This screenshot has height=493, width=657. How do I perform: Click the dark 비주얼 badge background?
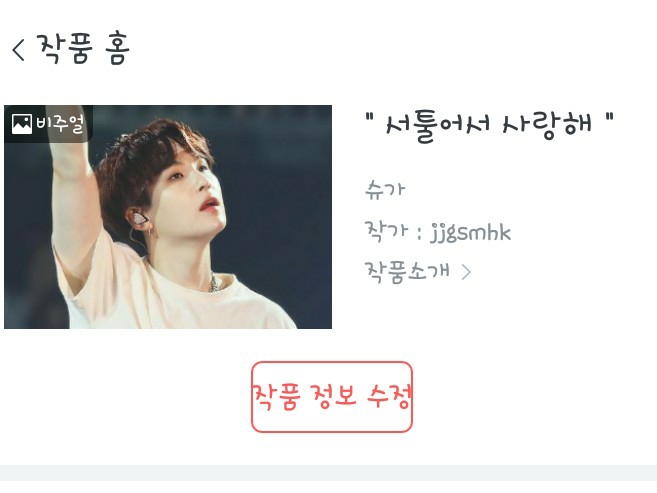[48, 124]
